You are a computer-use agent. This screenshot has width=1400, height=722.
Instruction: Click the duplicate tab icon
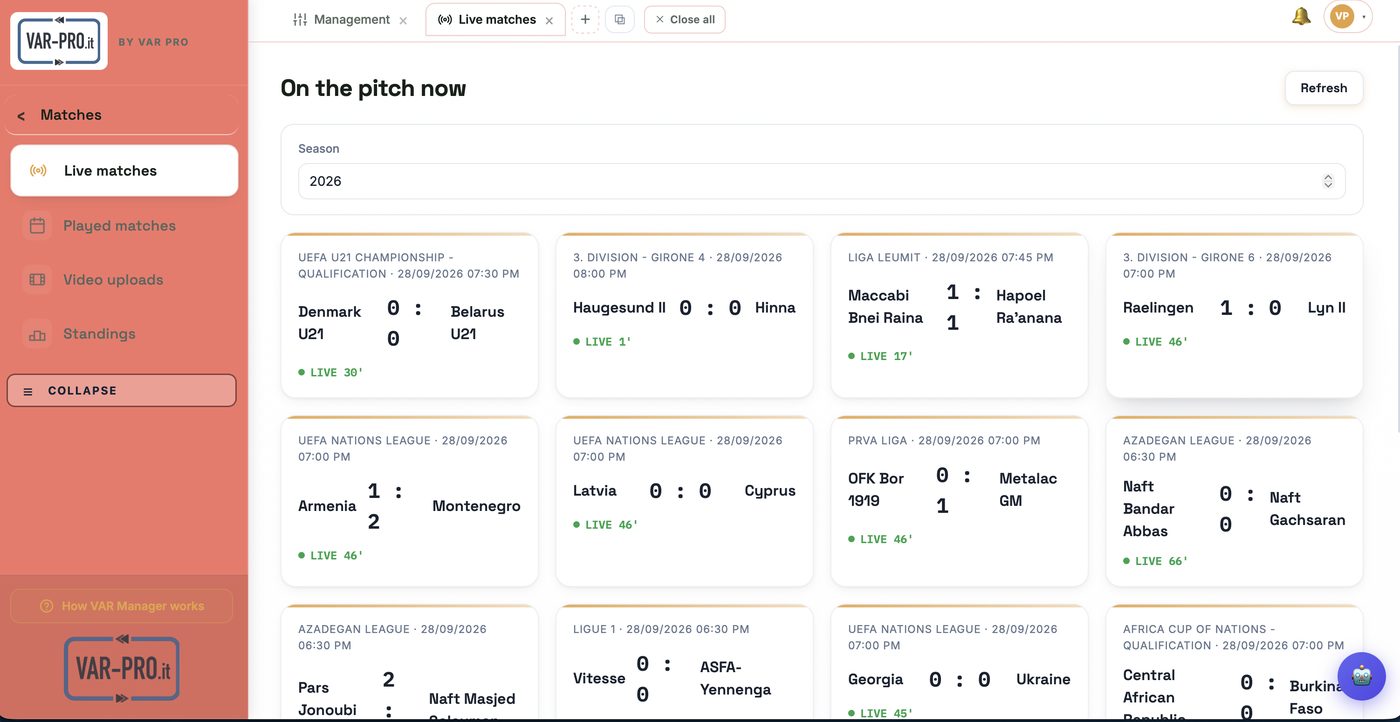pos(620,19)
